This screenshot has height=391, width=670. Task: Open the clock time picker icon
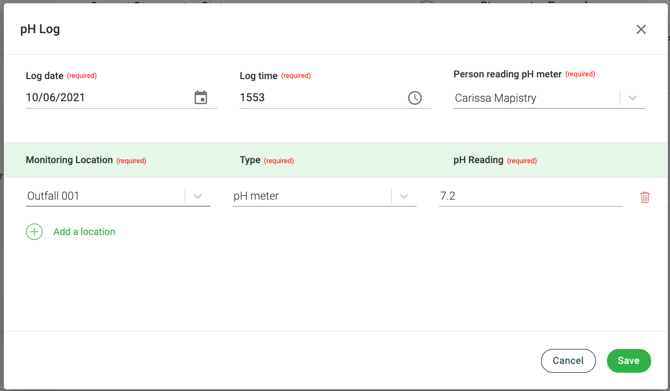[x=414, y=98]
